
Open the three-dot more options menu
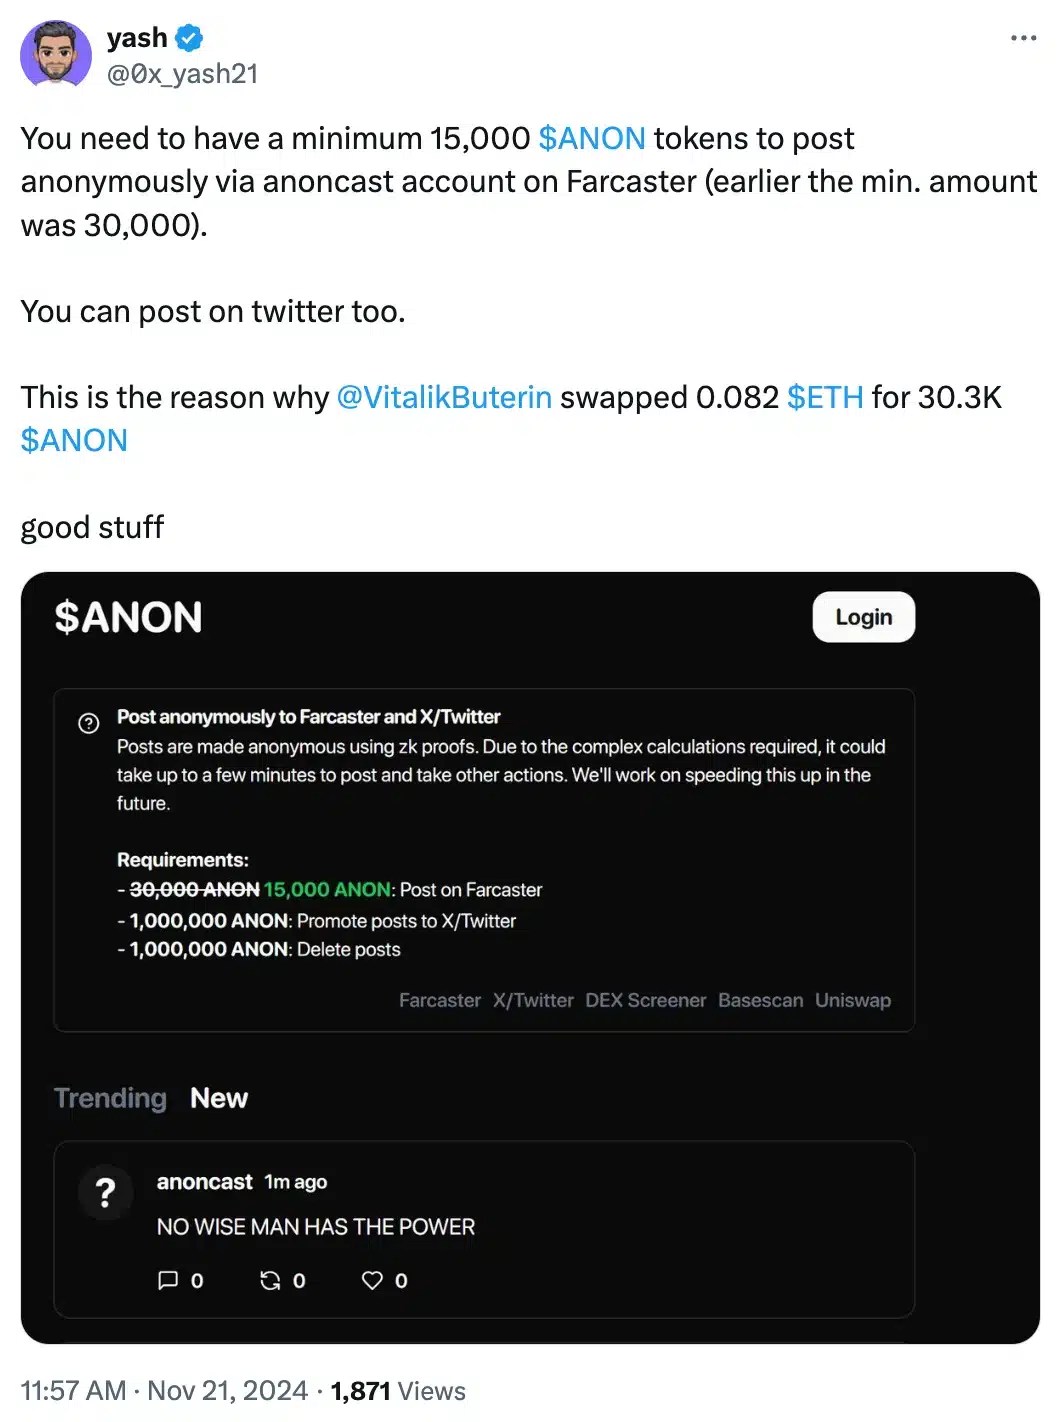click(1023, 38)
